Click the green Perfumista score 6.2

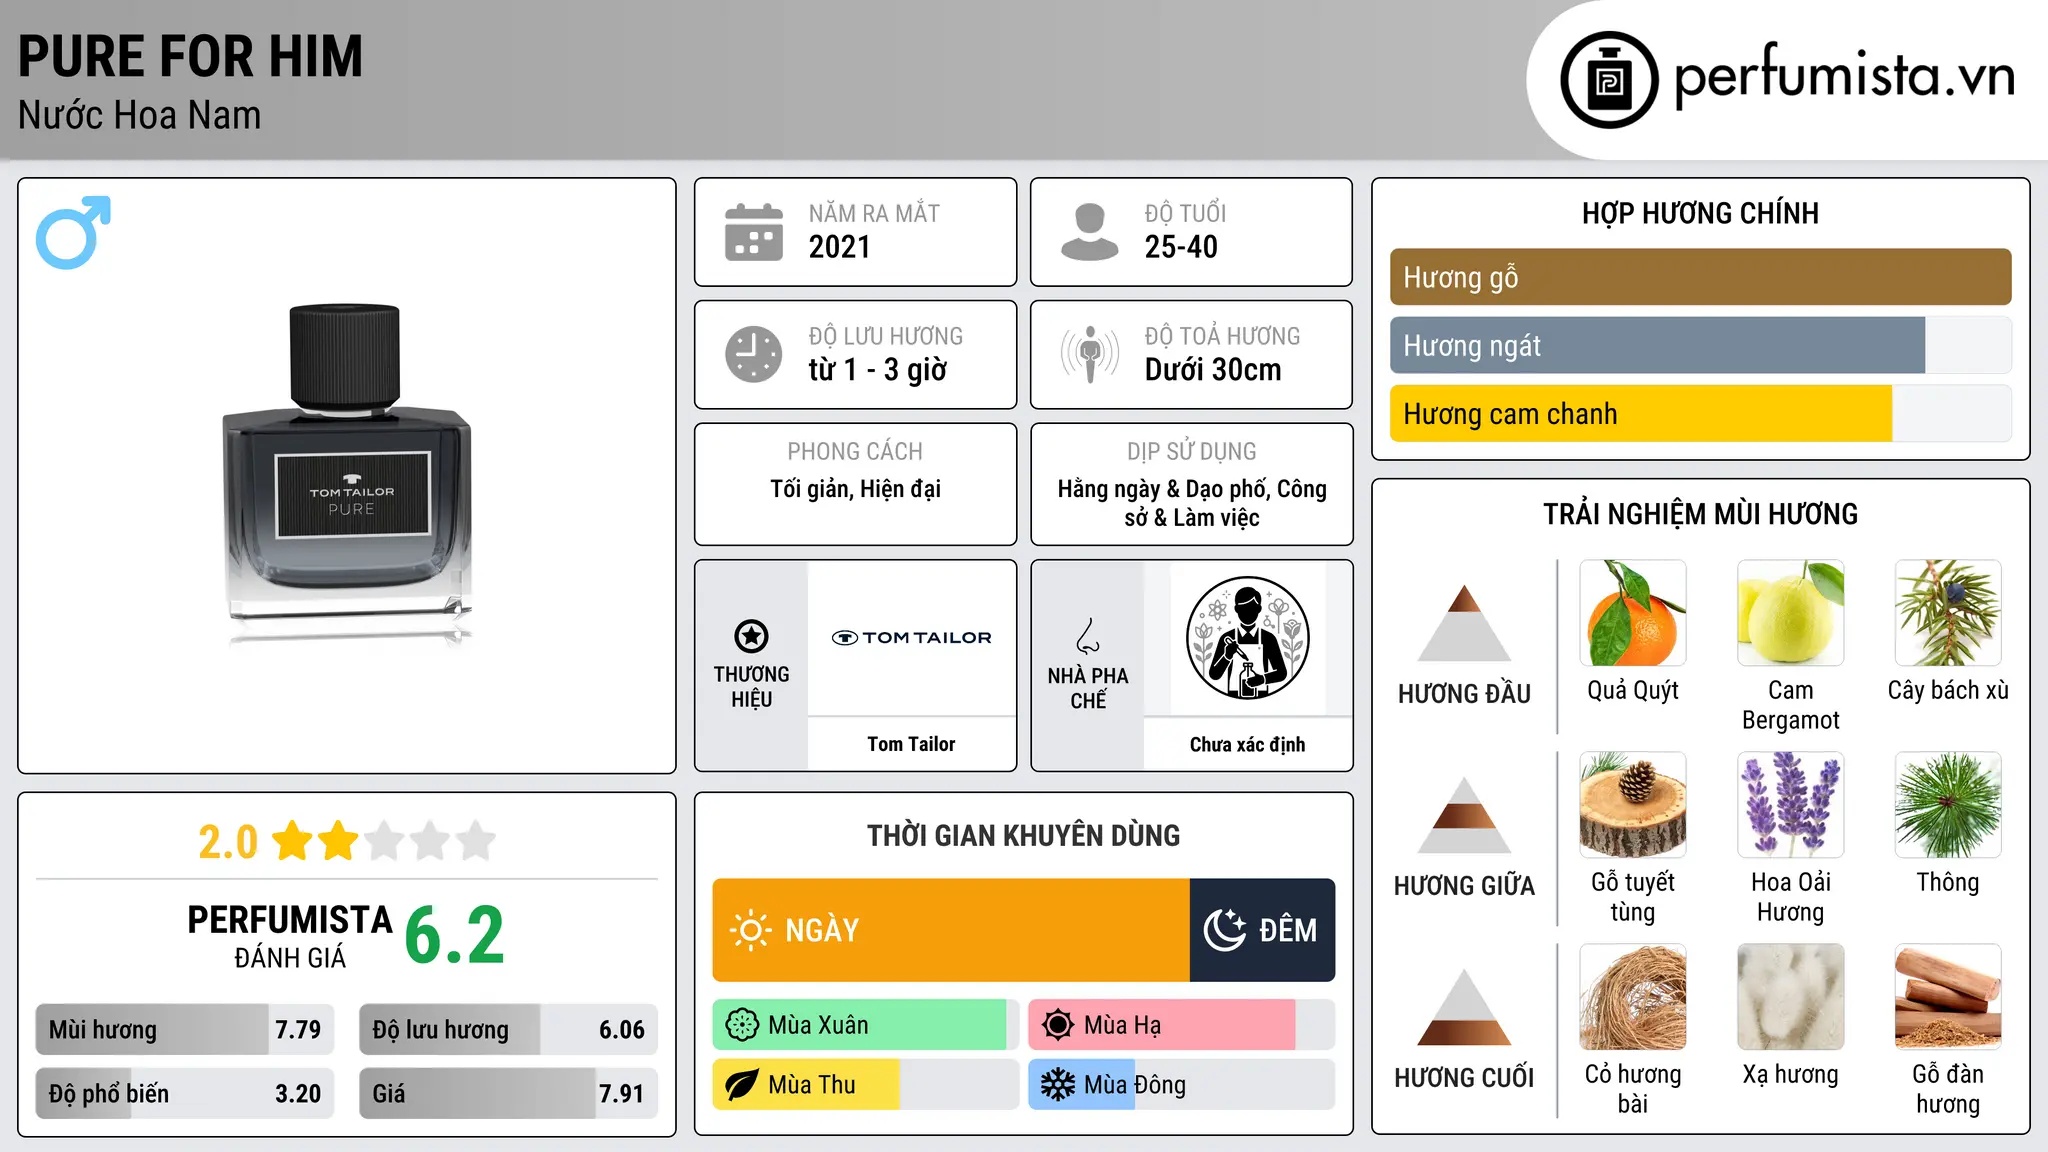click(x=454, y=936)
